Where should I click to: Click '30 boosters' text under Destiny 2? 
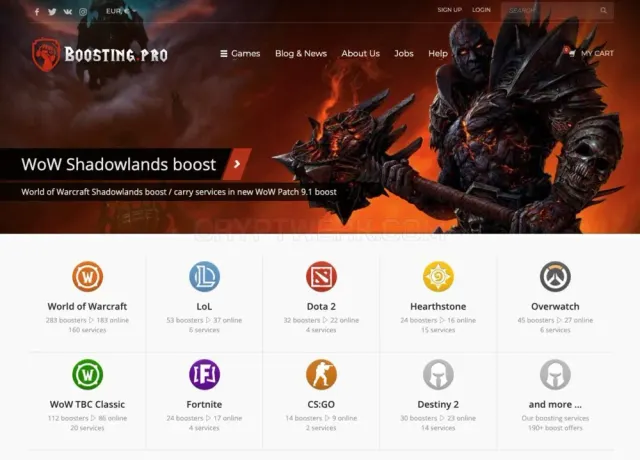point(419,418)
